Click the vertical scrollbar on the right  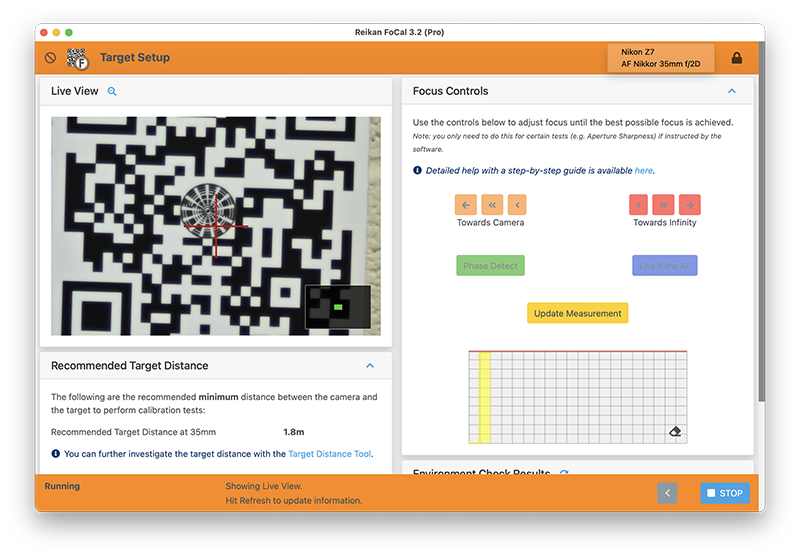point(762,222)
